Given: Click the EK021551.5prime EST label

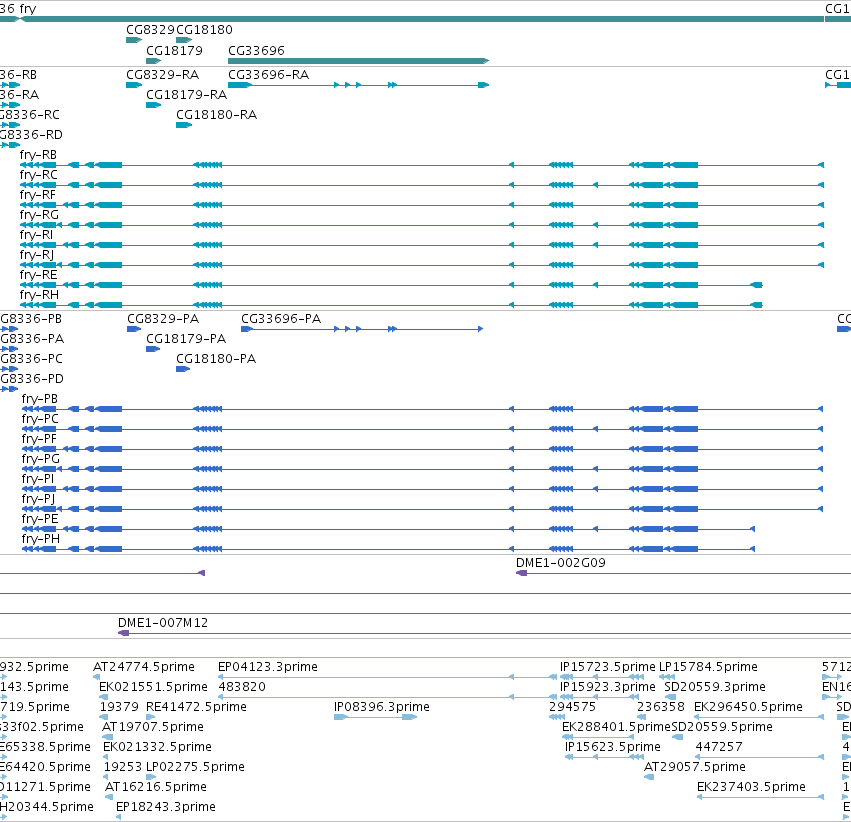Looking at the screenshot, I should 153,687.
